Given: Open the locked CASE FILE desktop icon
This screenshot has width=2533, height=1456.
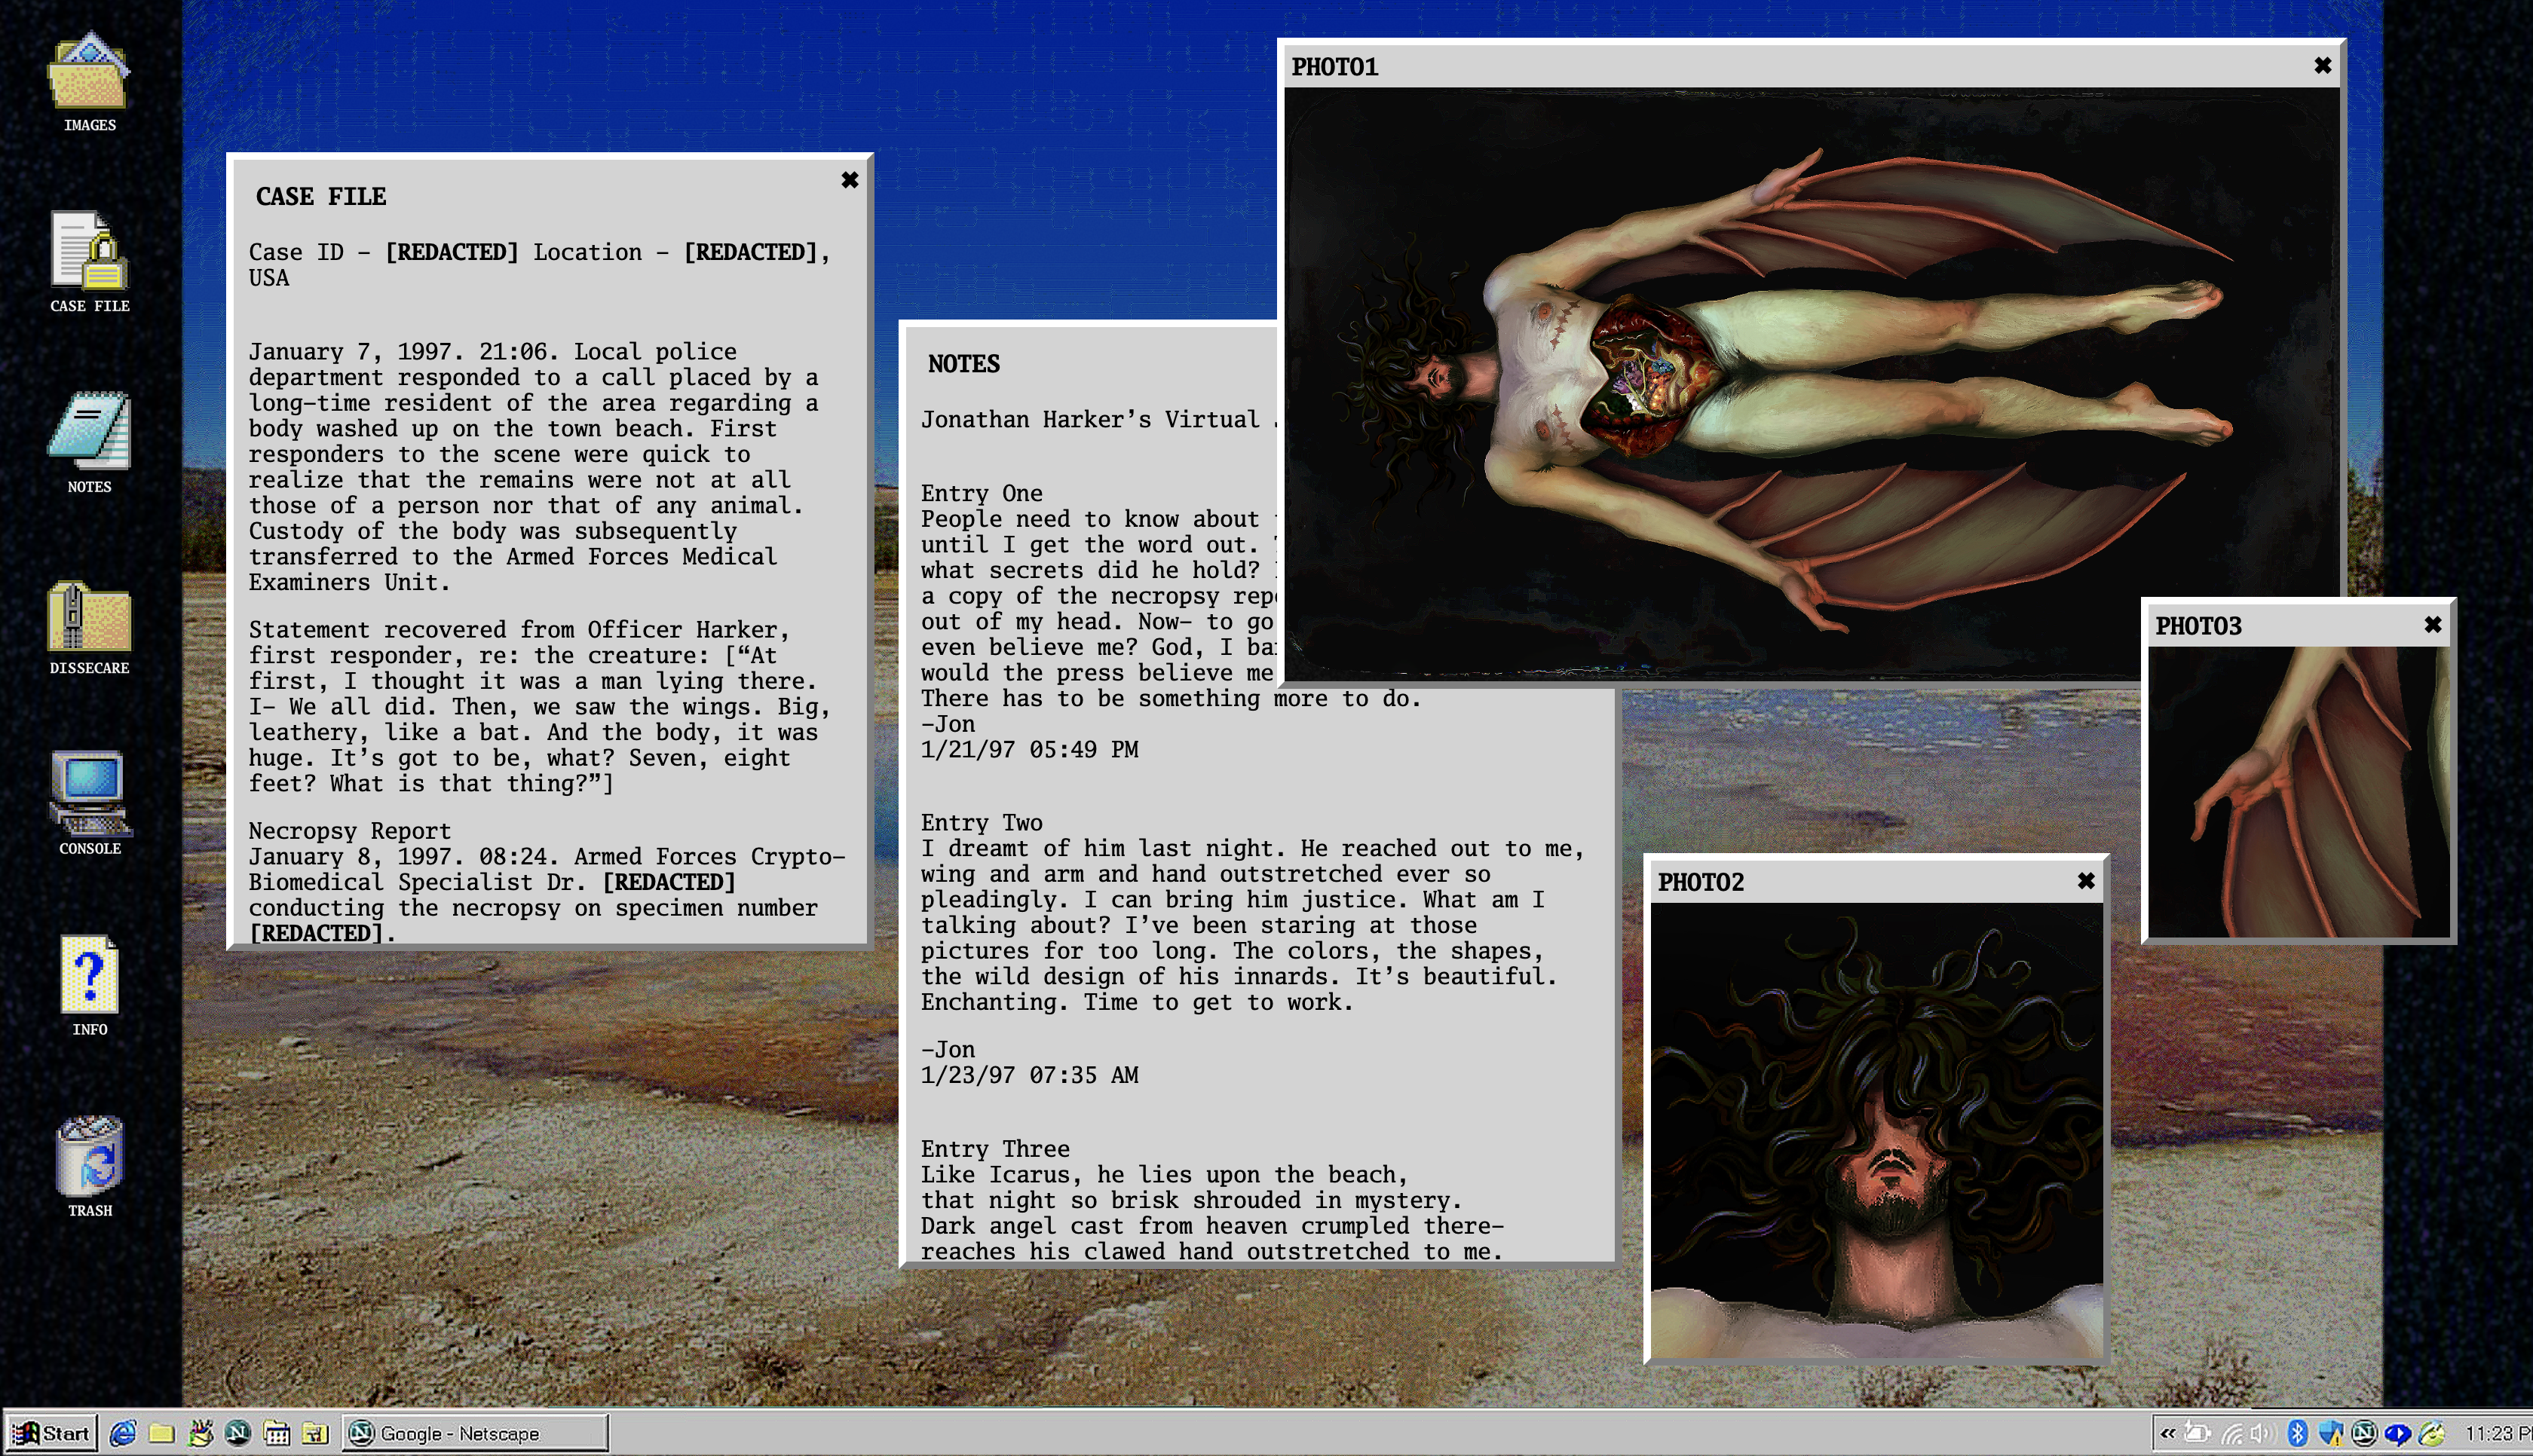Looking at the screenshot, I should (x=89, y=252).
